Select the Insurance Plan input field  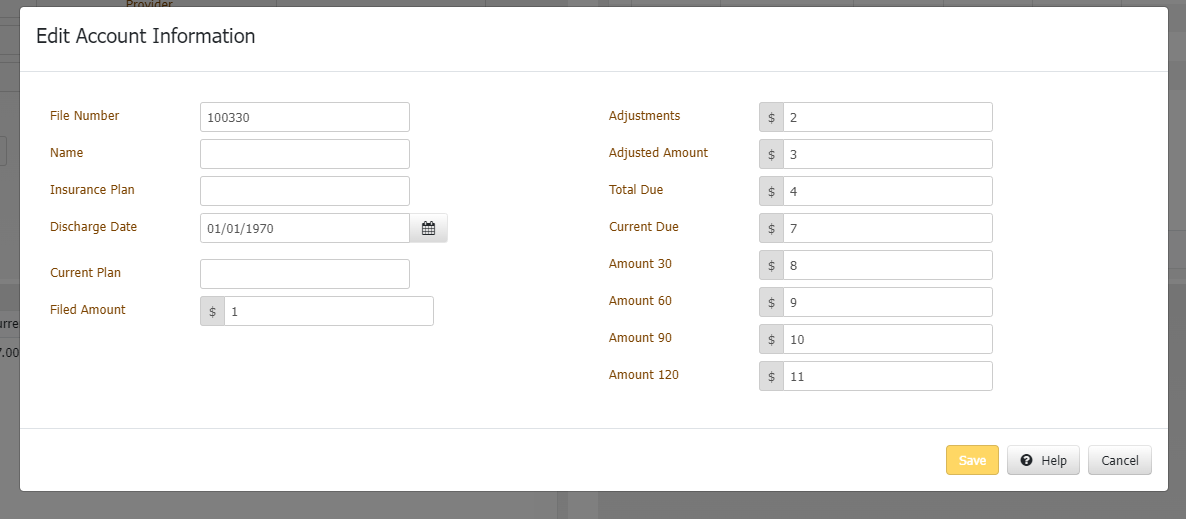pos(305,191)
